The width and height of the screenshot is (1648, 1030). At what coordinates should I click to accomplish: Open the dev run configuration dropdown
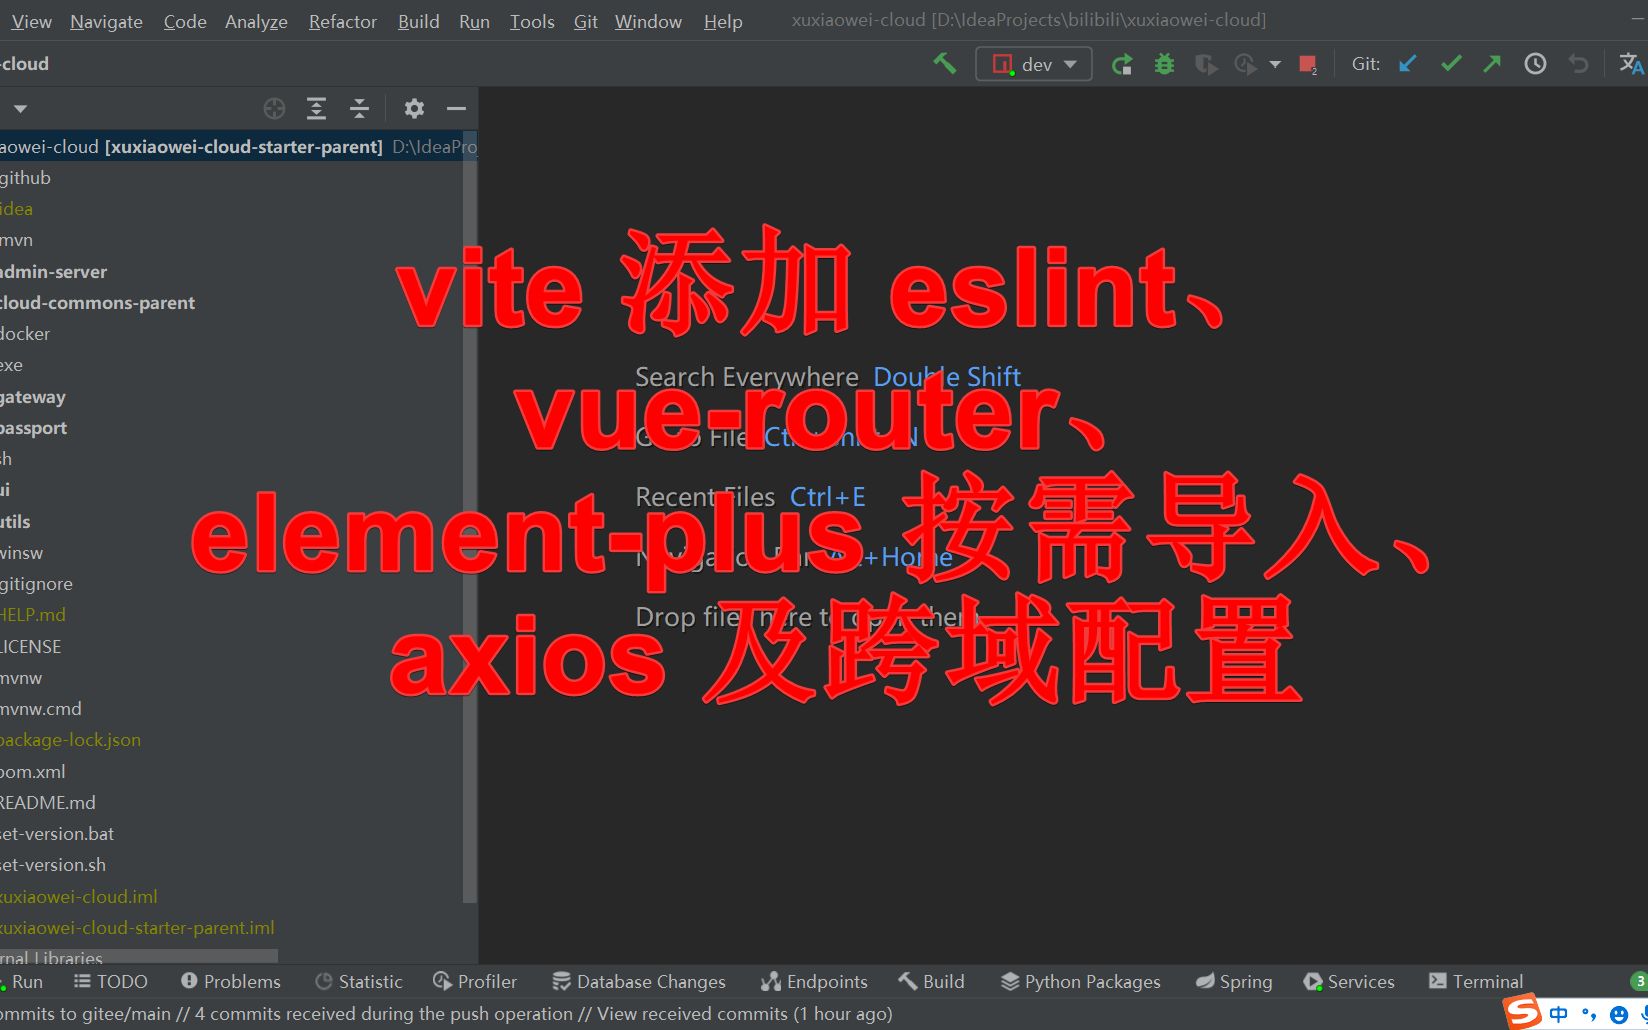[x=1034, y=64]
